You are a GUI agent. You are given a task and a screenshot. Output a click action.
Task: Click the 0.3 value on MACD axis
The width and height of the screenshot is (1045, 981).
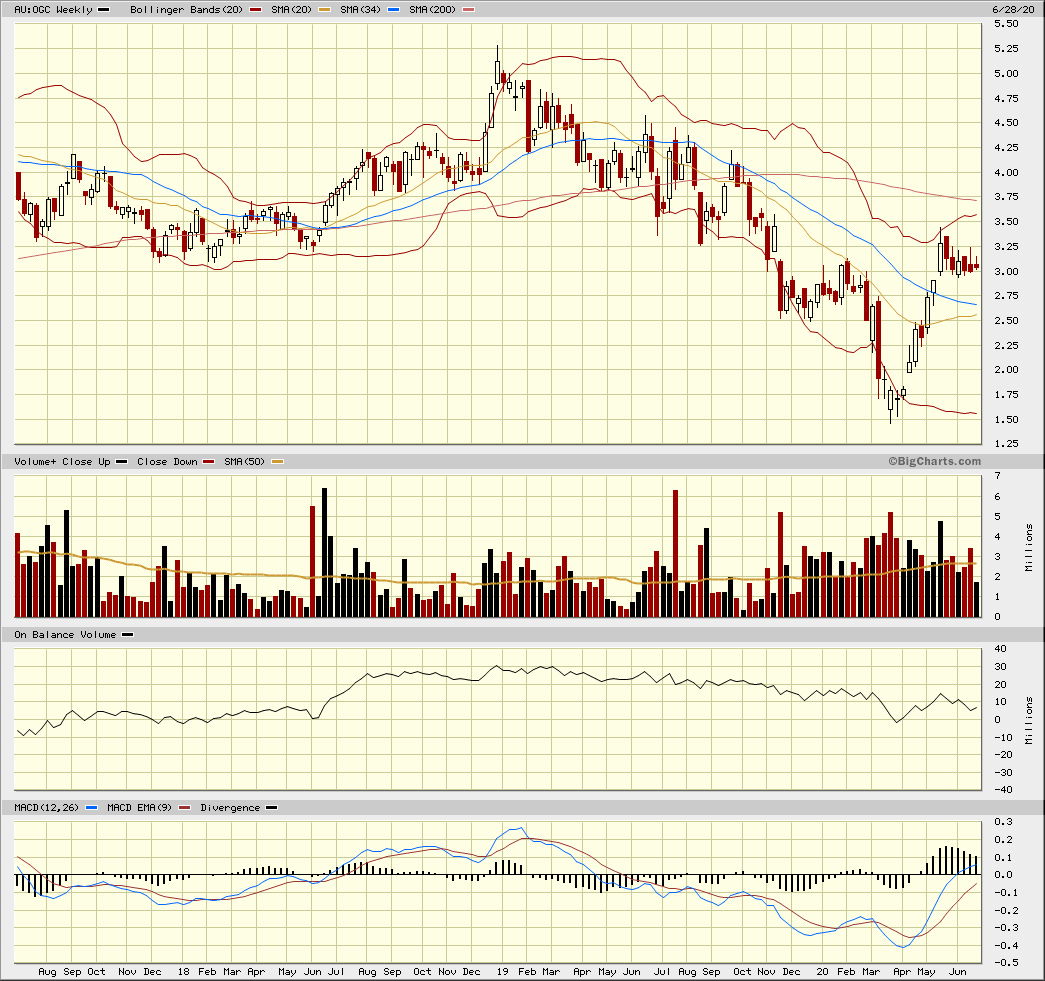coord(1003,822)
